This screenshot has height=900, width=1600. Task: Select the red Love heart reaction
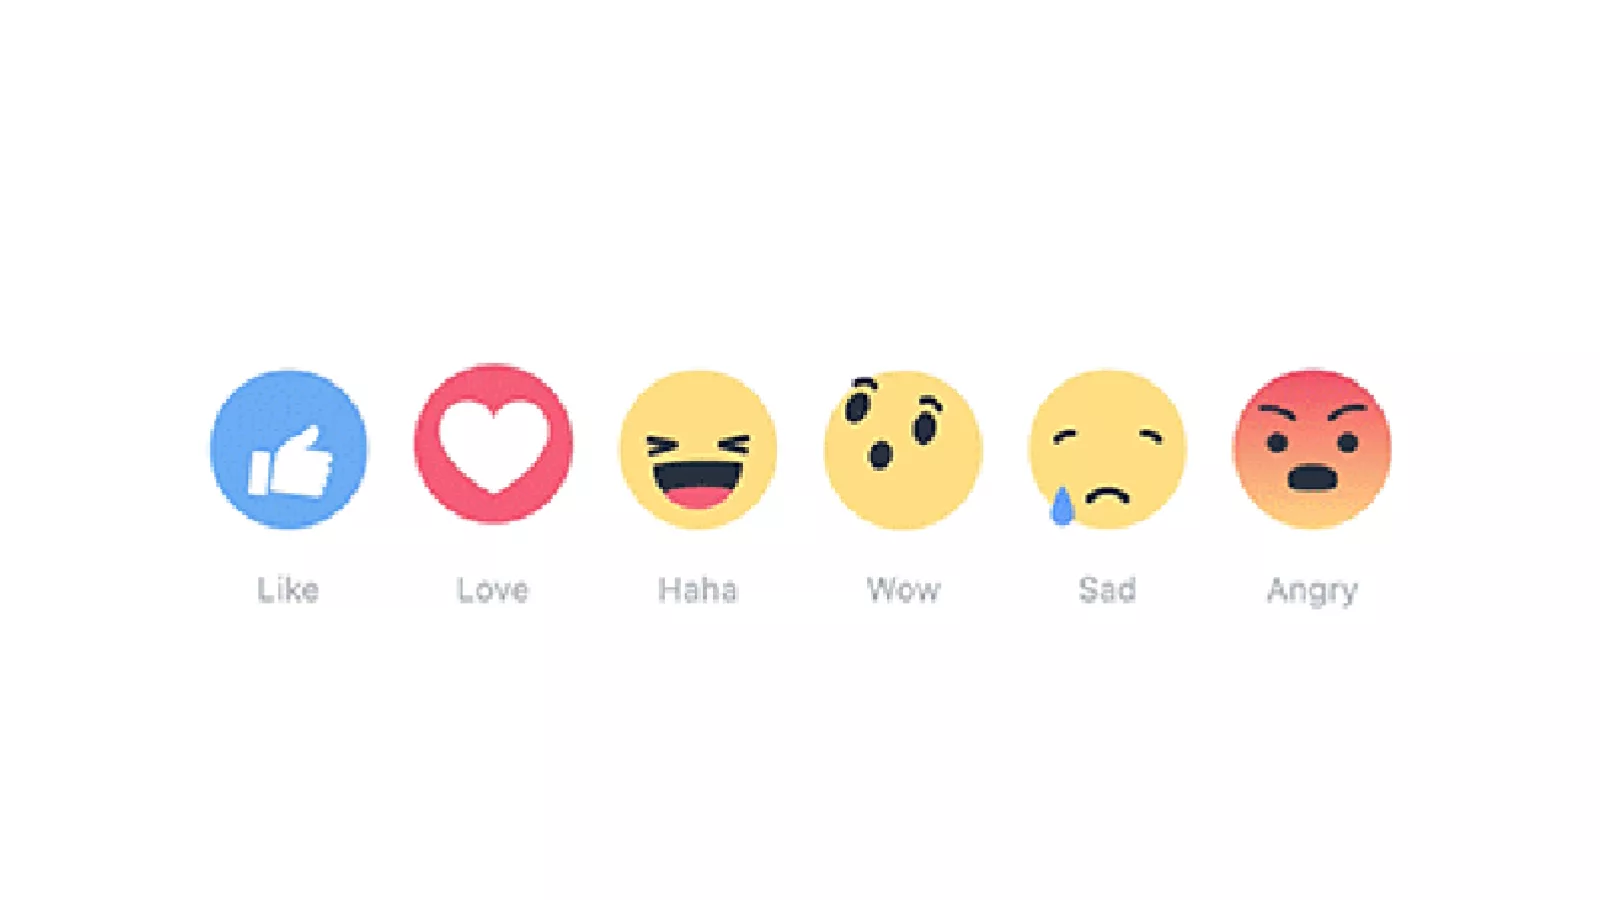[x=494, y=444]
